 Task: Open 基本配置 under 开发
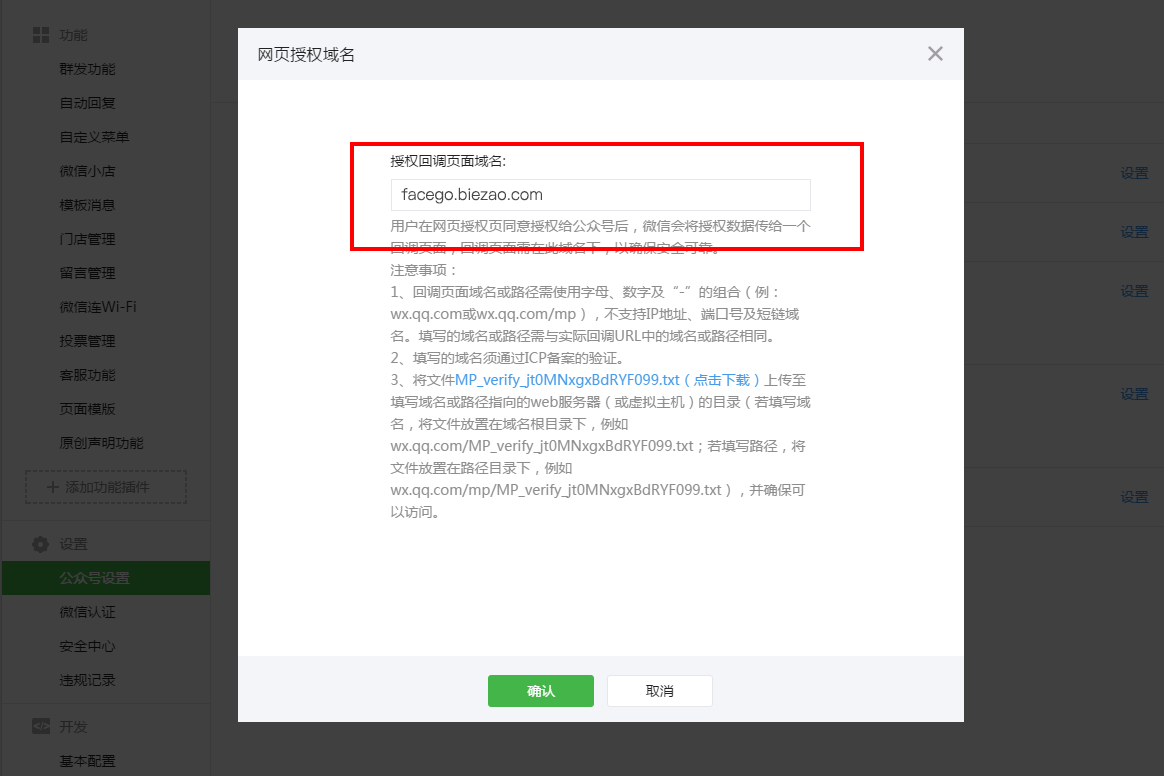pos(88,761)
